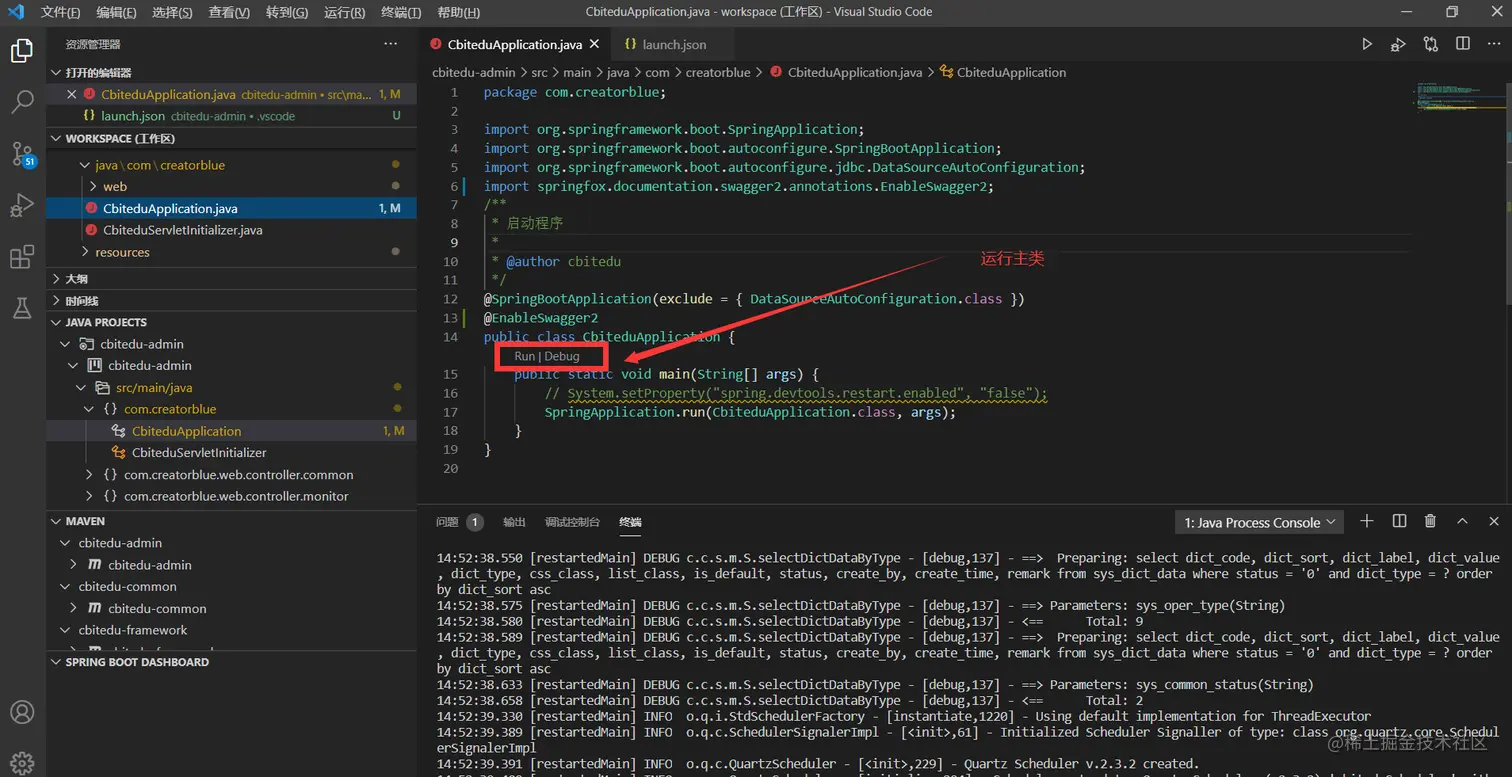Maximize the panel with up chevron
Screen dimensions: 1512x777
click(1462, 521)
